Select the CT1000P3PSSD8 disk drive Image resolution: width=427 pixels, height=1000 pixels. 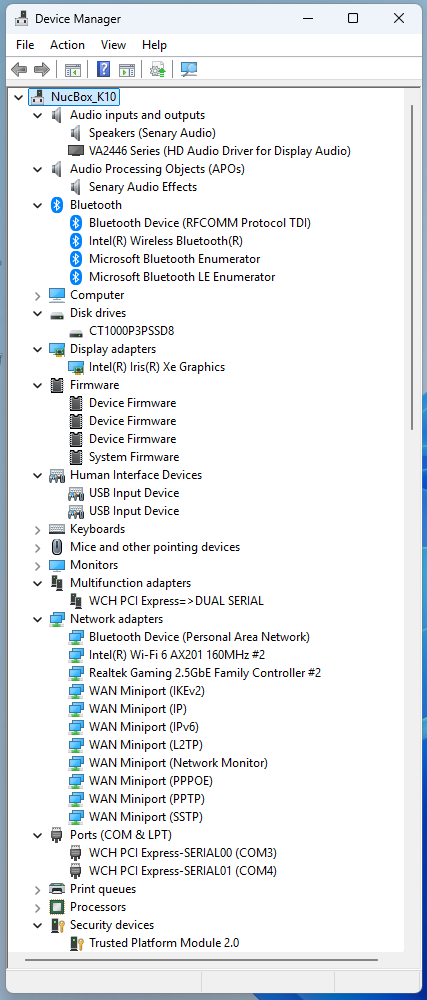tap(131, 331)
